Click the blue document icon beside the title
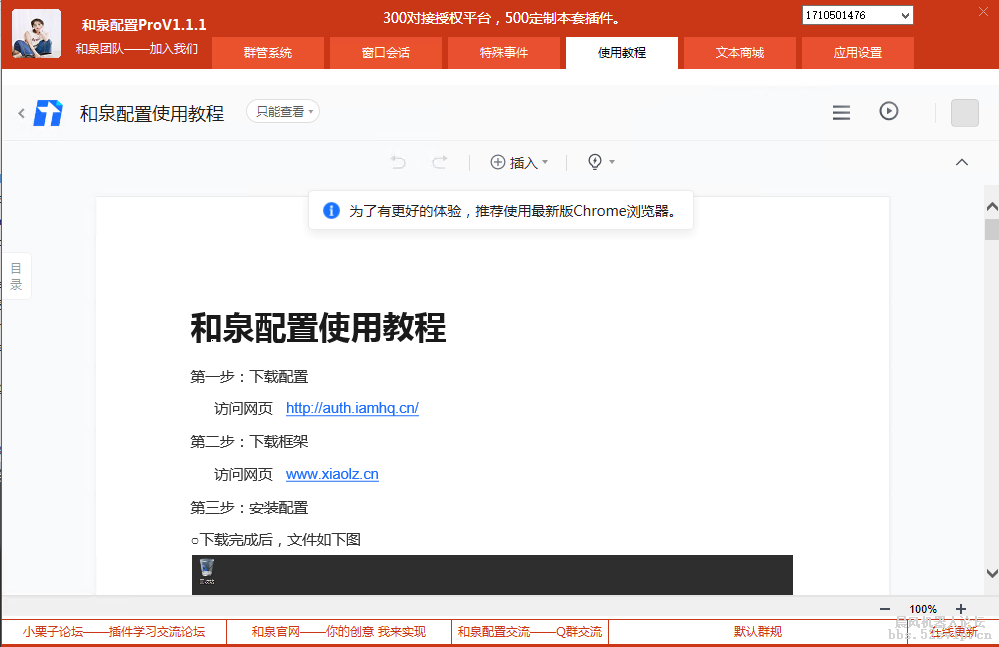Screen dimensions: 999x647 click(x=48, y=112)
